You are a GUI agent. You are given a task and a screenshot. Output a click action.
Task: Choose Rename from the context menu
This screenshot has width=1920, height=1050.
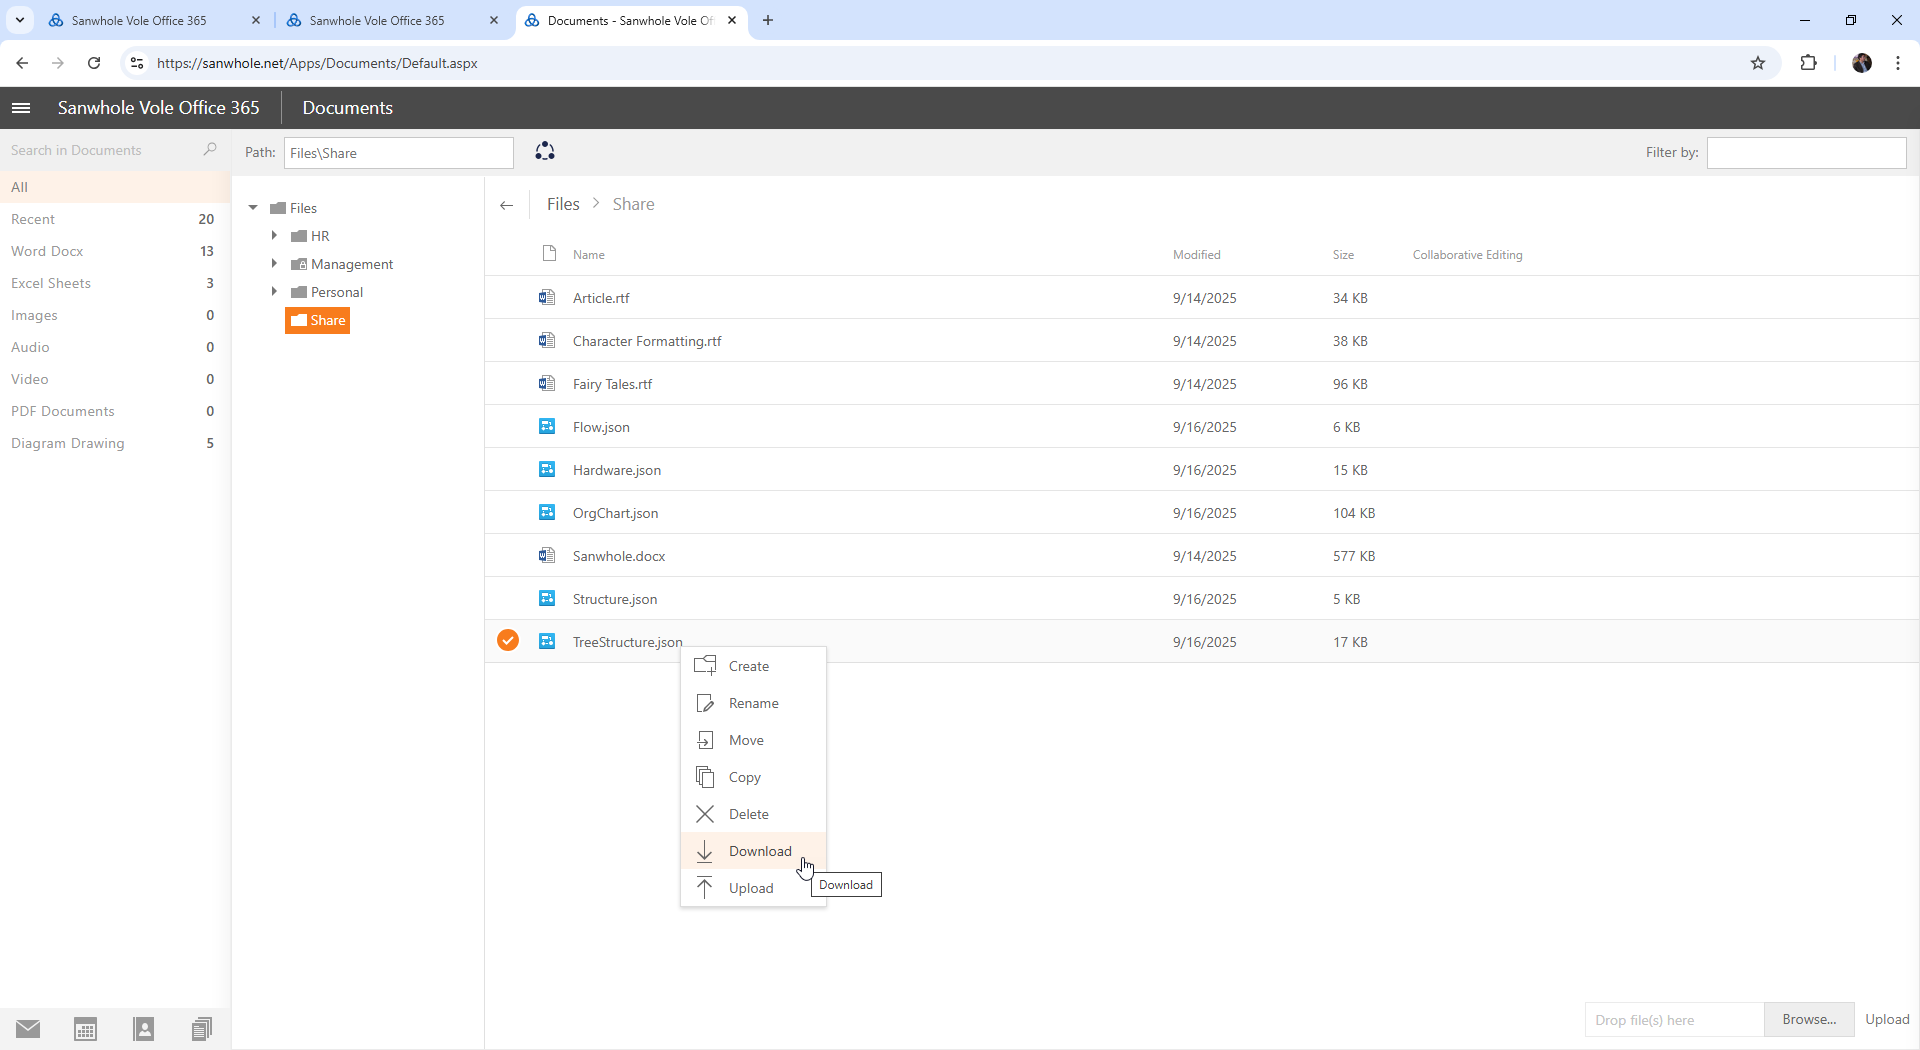[x=753, y=703]
